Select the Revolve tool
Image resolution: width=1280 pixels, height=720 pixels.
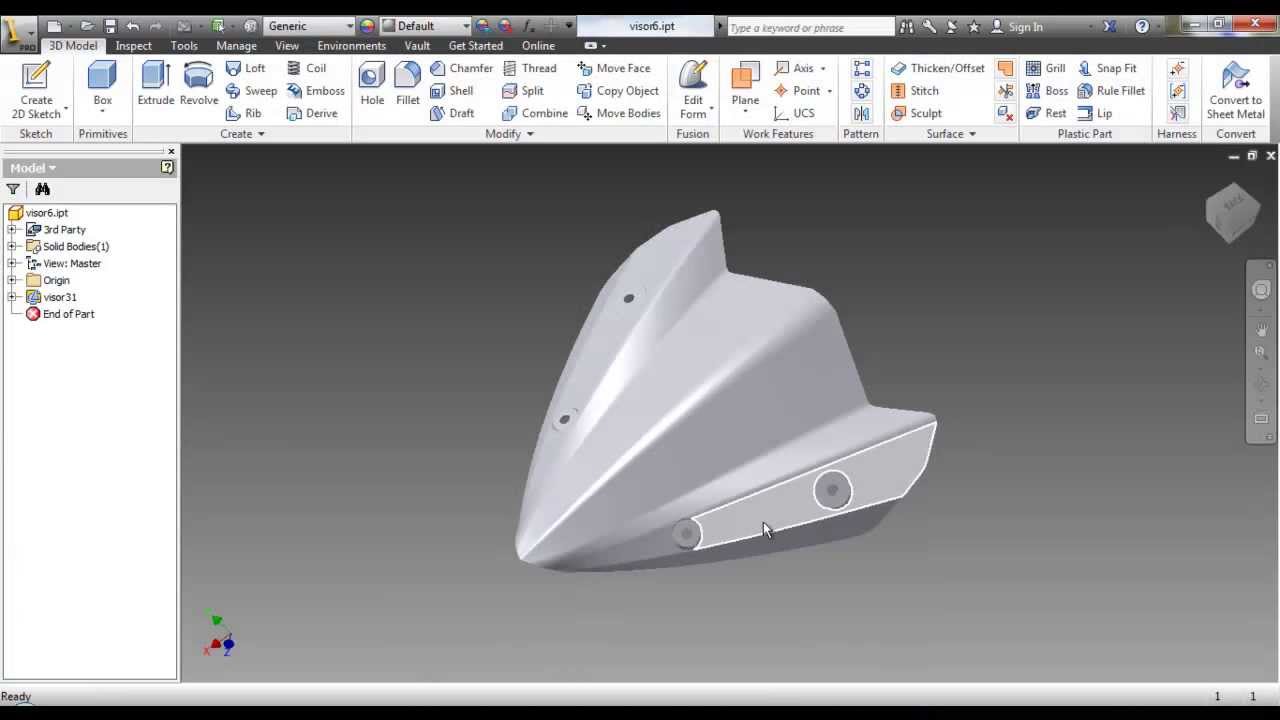click(198, 83)
